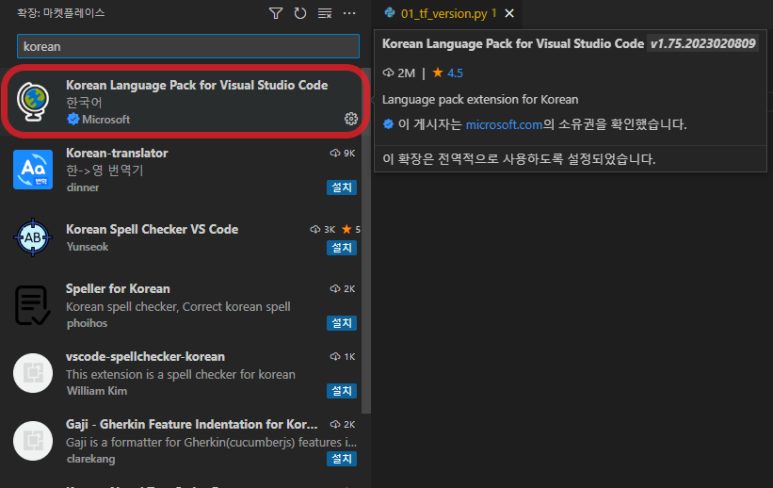Image resolution: width=773 pixels, height=488 pixels.
Task: Select the Korean-translator Aa icon
Action: 33,170
